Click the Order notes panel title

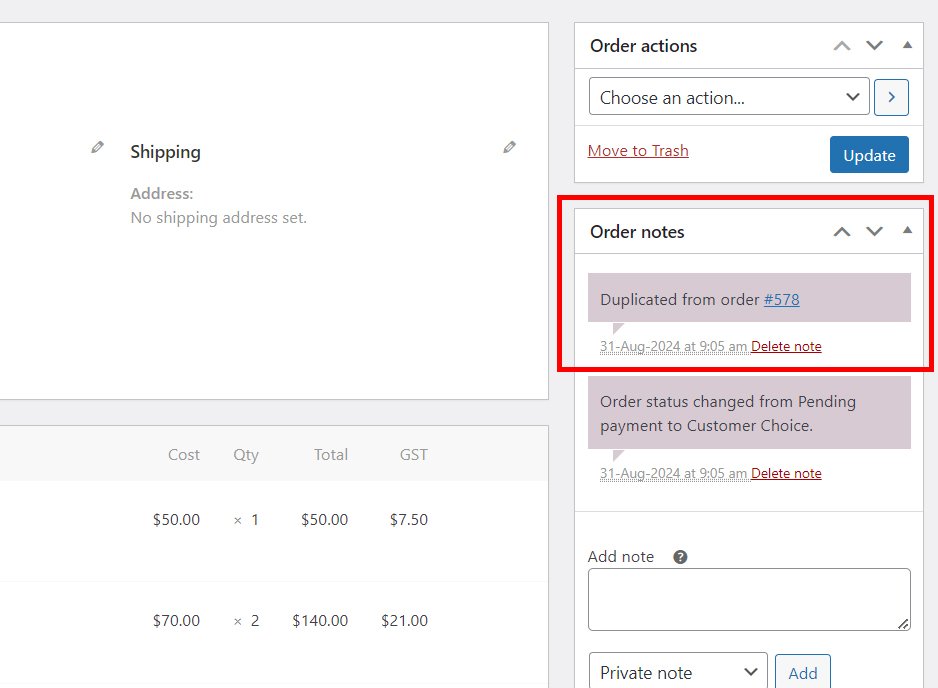click(637, 232)
